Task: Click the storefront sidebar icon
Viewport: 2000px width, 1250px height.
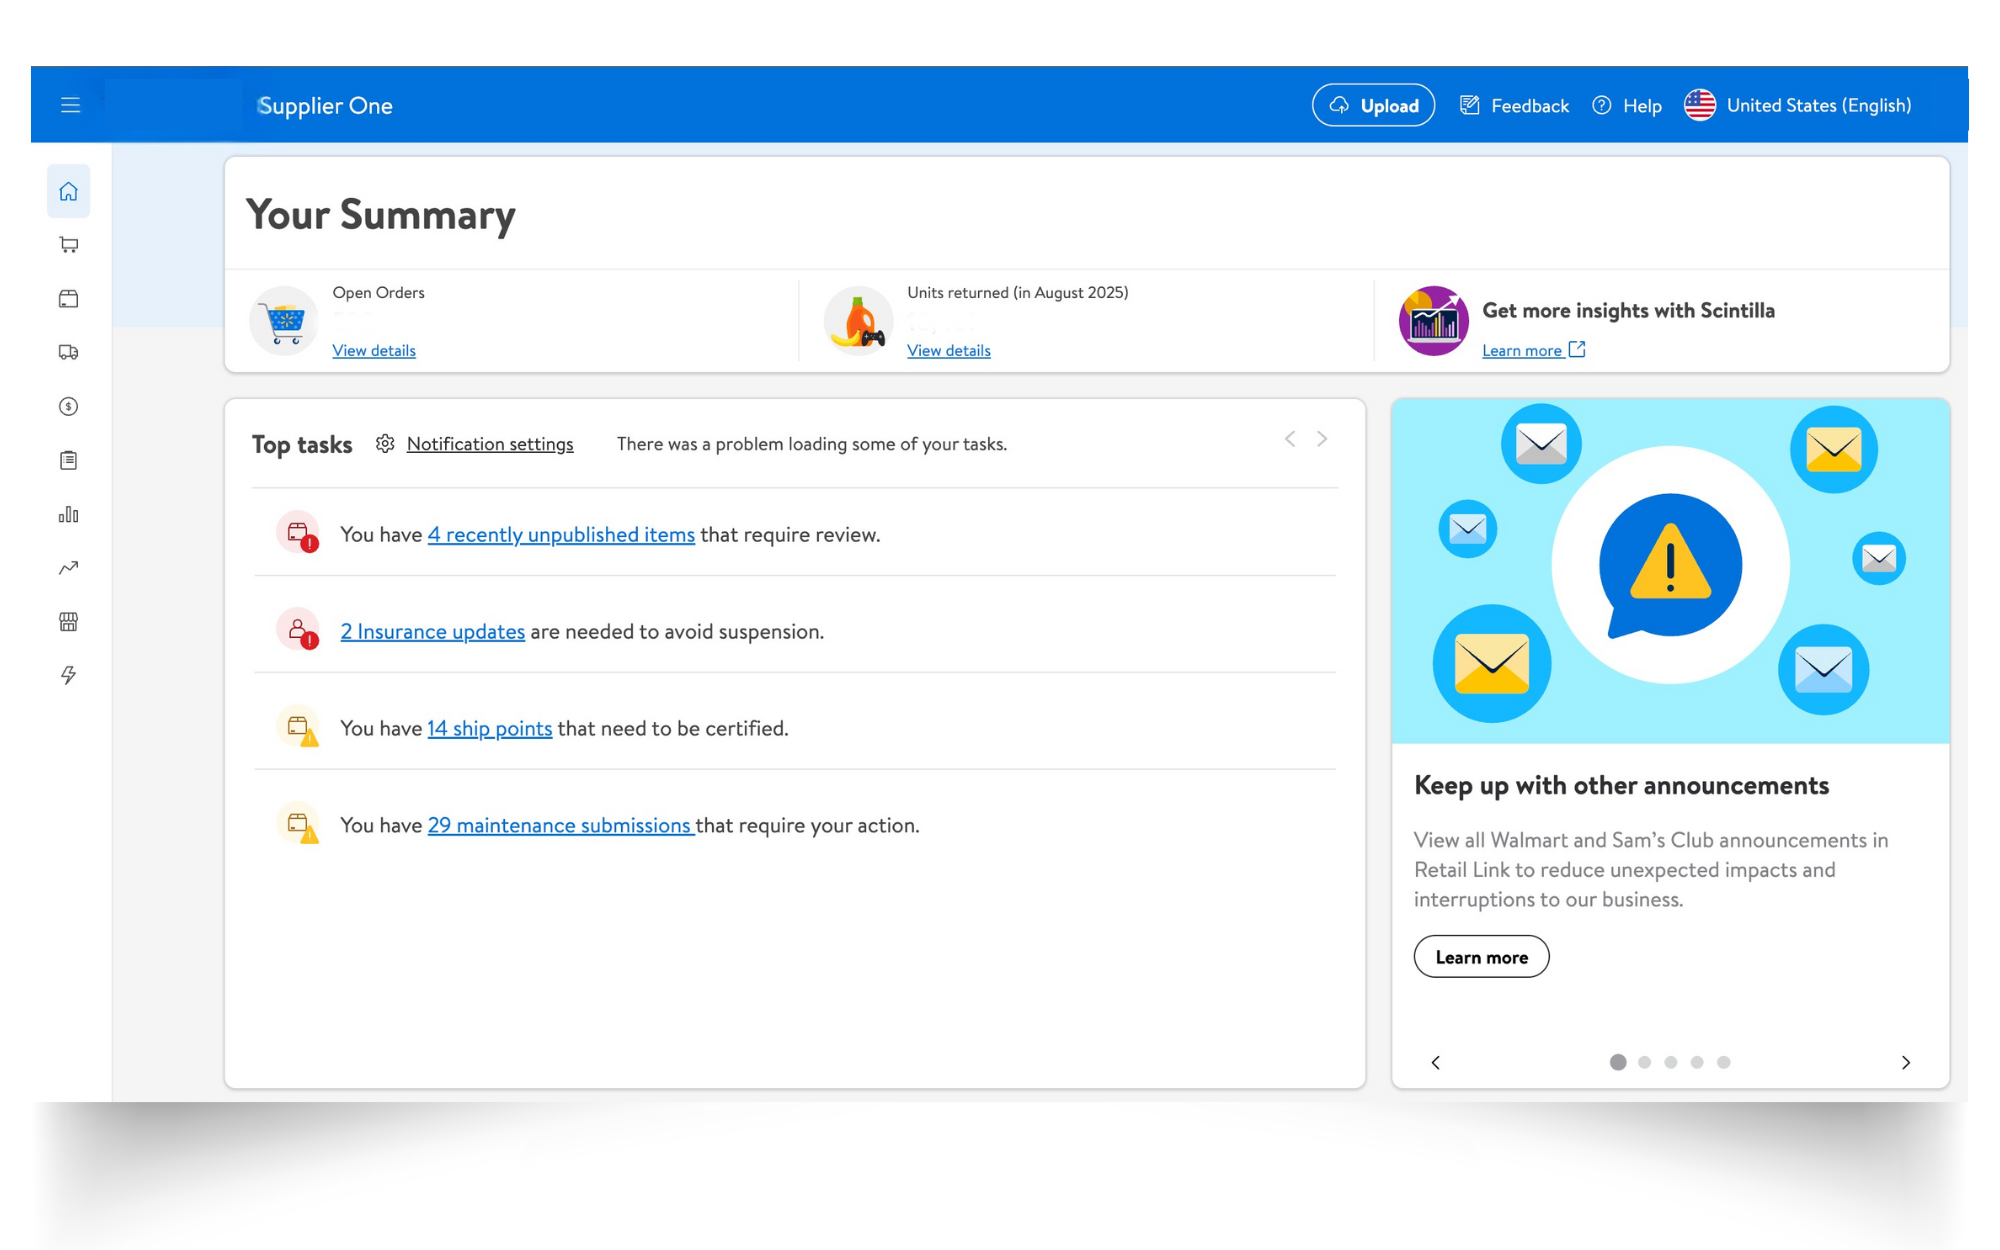Action: (x=68, y=622)
